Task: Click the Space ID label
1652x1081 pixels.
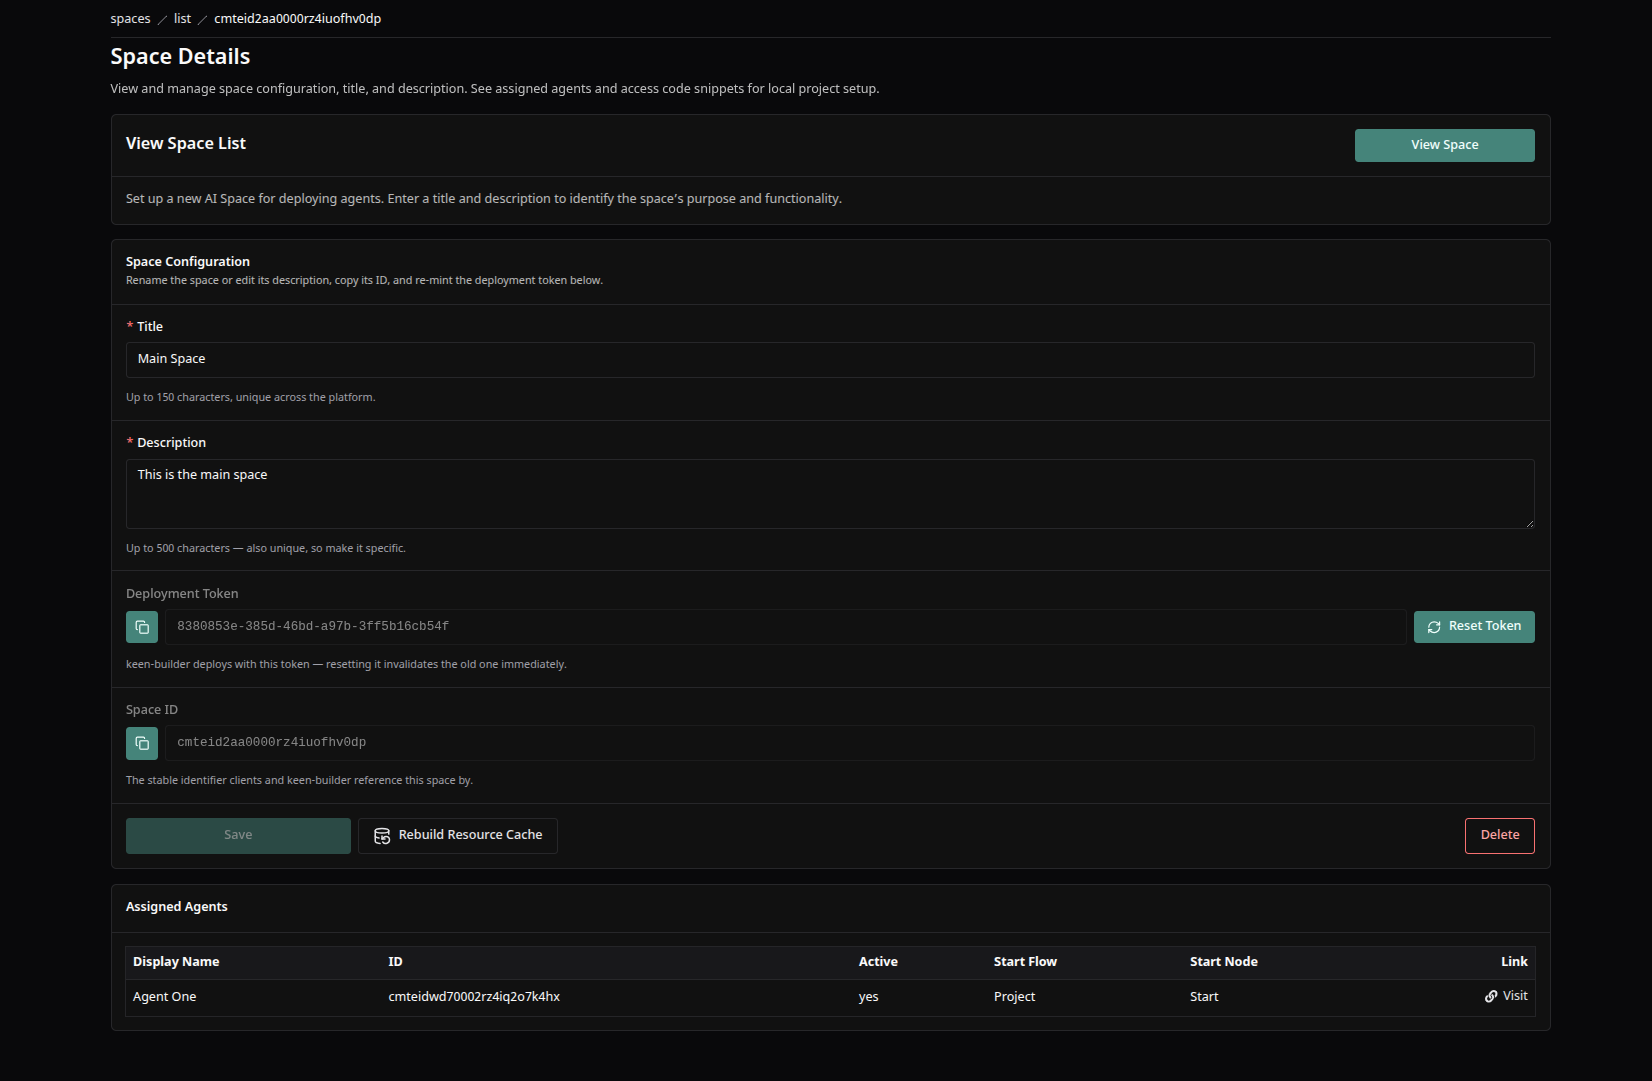Action: pyautogui.click(x=152, y=710)
